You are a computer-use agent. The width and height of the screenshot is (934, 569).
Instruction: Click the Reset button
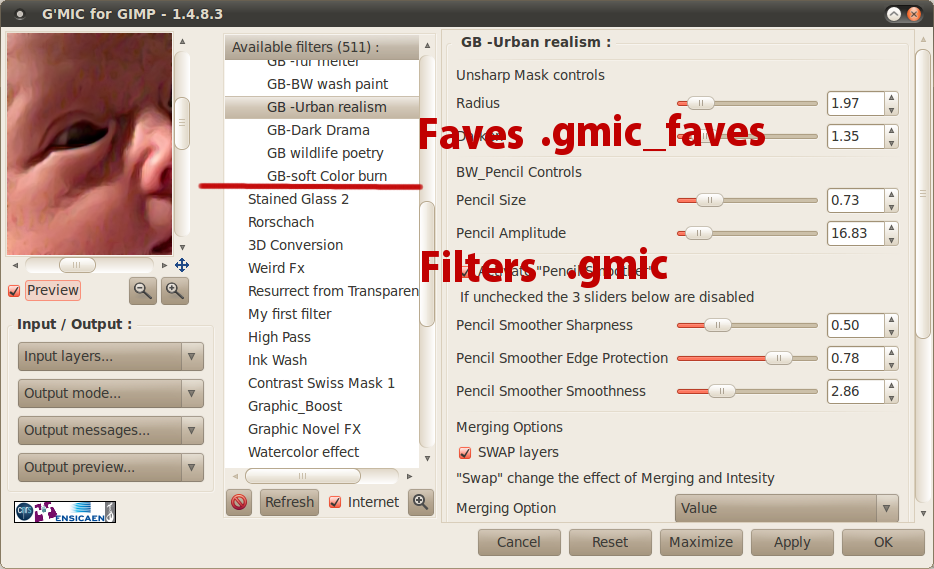[x=610, y=542]
